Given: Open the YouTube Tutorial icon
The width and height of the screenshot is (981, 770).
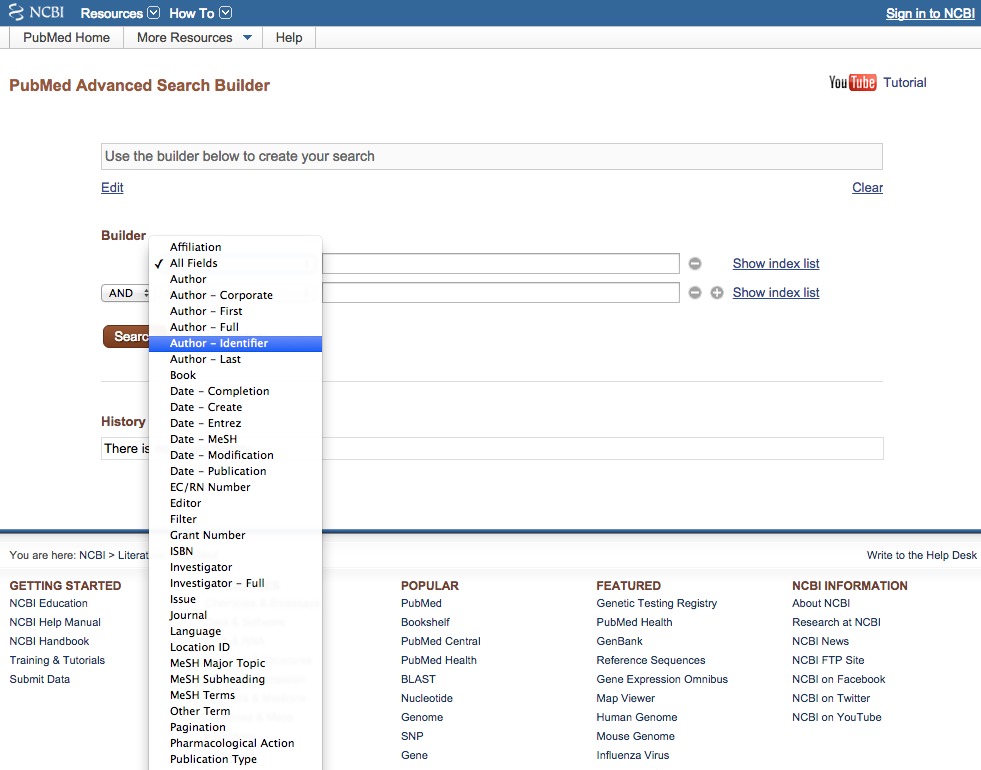Looking at the screenshot, I should (x=852, y=83).
